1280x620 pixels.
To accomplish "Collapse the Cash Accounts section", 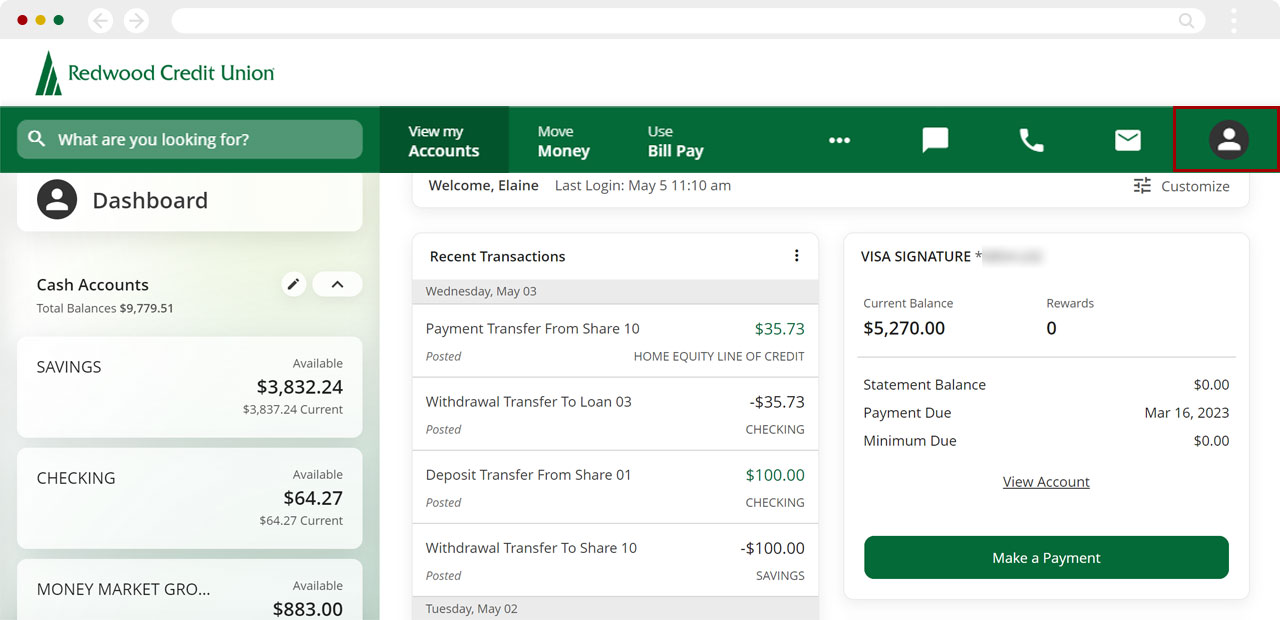I will [337, 284].
